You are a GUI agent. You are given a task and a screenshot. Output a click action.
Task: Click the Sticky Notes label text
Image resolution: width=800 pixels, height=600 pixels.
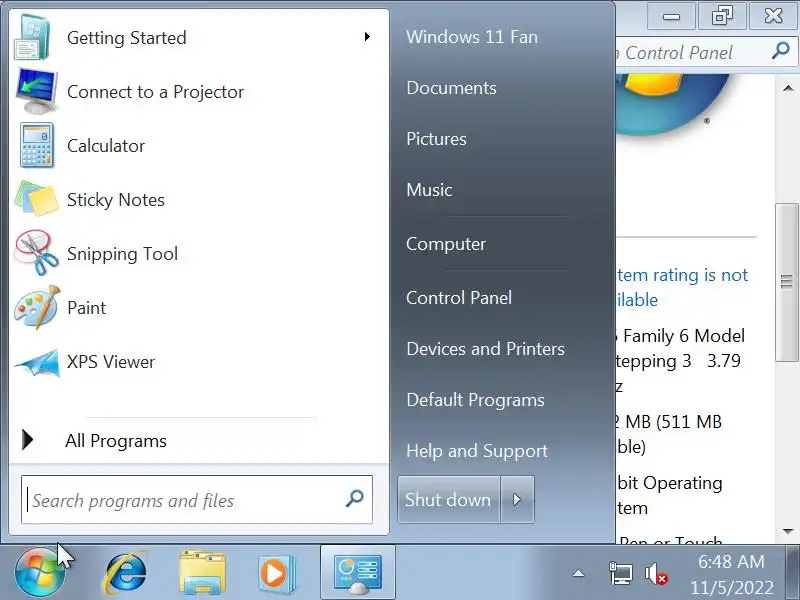coord(116,199)
